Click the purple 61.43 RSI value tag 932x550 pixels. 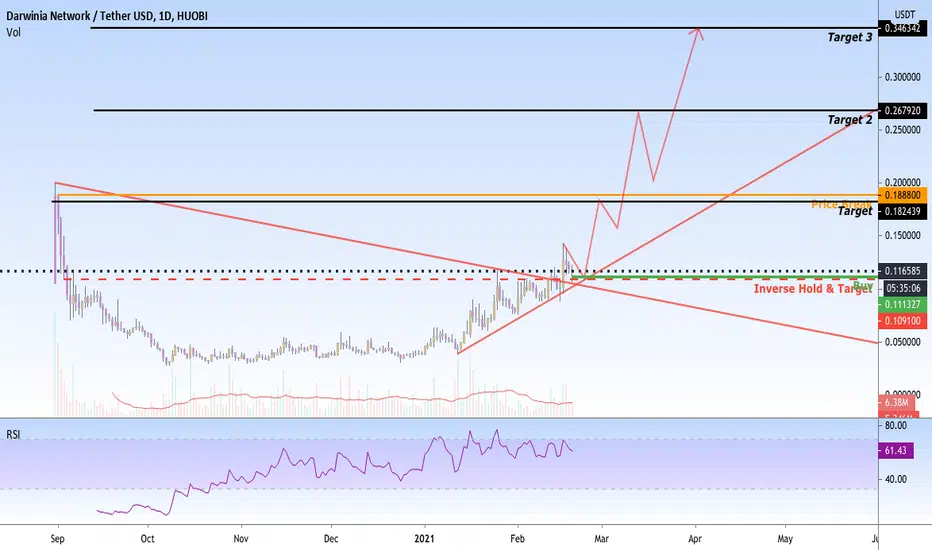pos(896,451)
